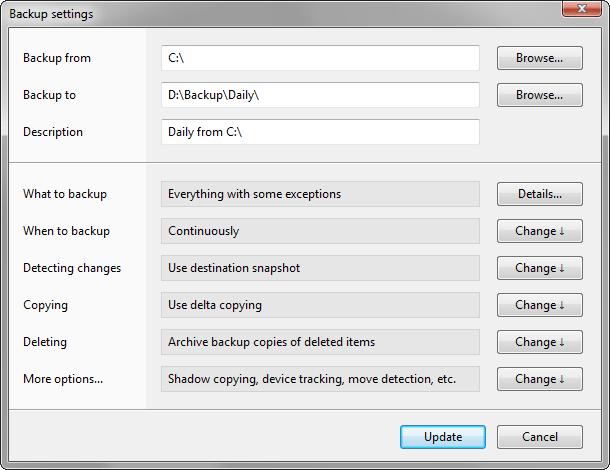Focus the Backup from path field
This screenshot has width=610, height=470.
320,58
